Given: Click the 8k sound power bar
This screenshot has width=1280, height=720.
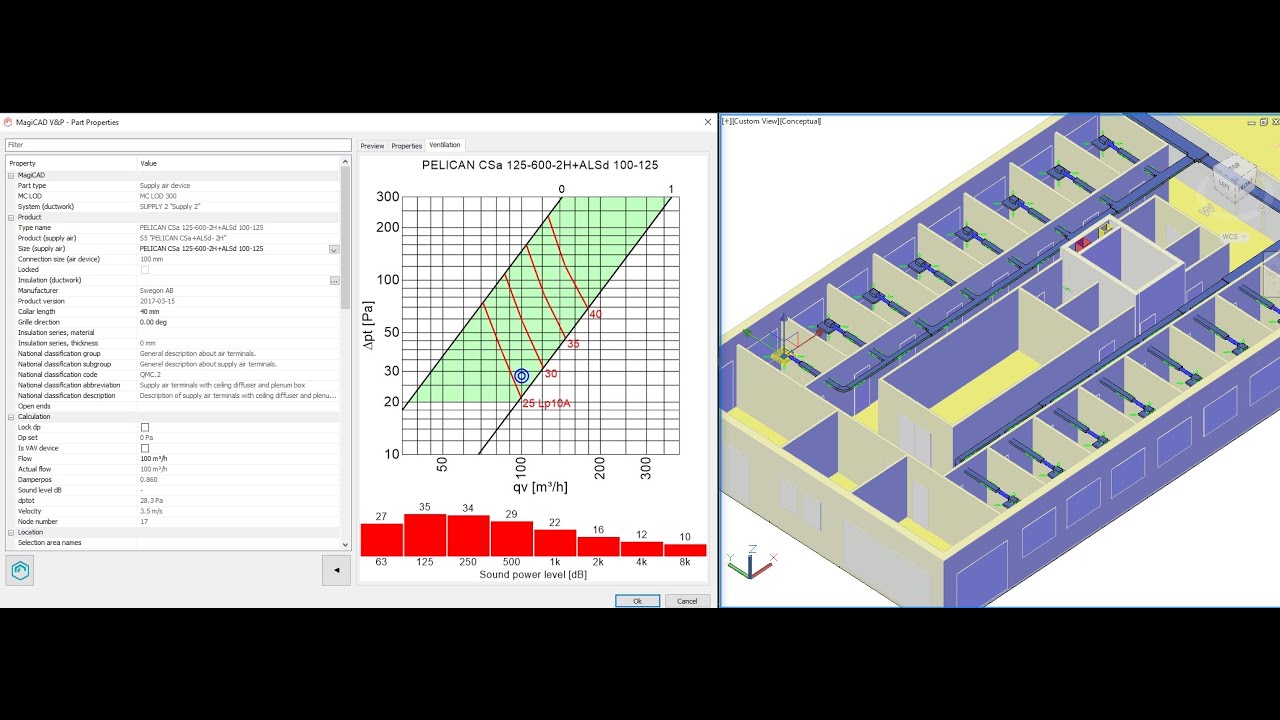Looking at the screenshot, I should coord(685,550).
